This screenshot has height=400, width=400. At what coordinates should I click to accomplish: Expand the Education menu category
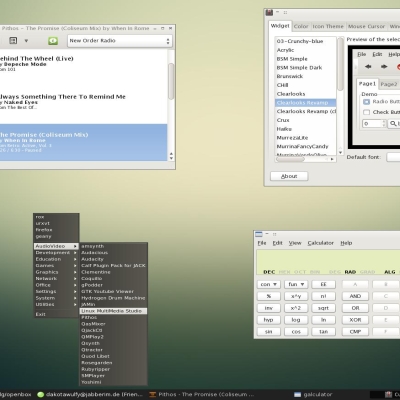tap(56, 259)
